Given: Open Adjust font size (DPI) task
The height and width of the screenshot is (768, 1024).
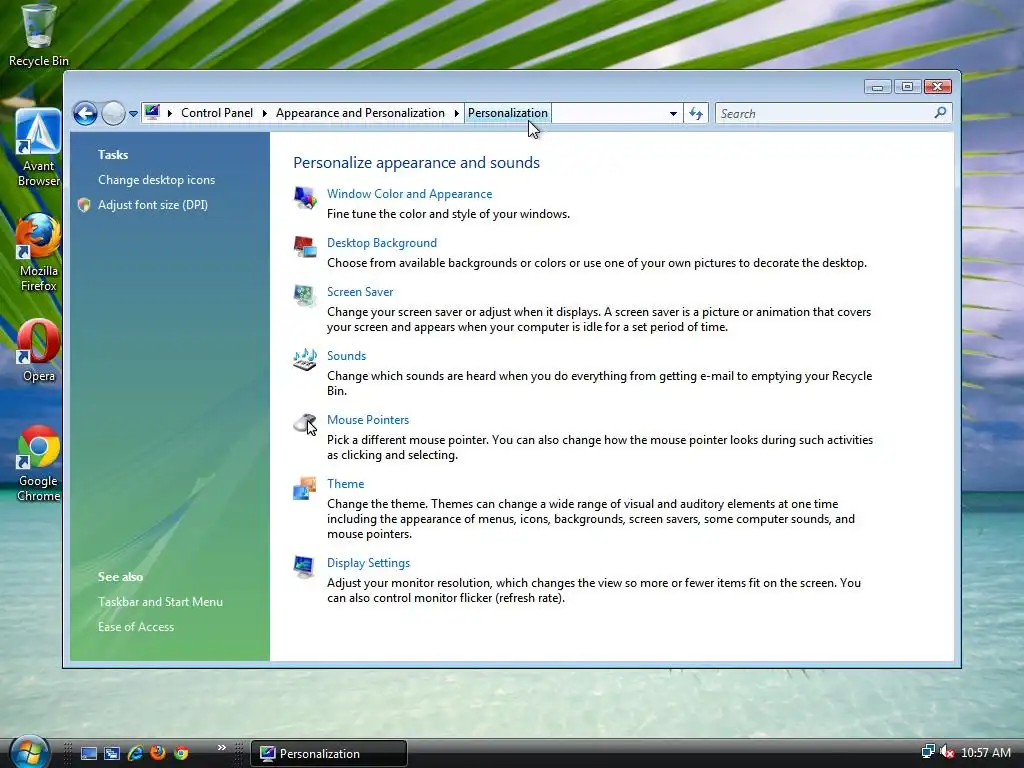Looking at the screenshot, I should click(153, 204).
